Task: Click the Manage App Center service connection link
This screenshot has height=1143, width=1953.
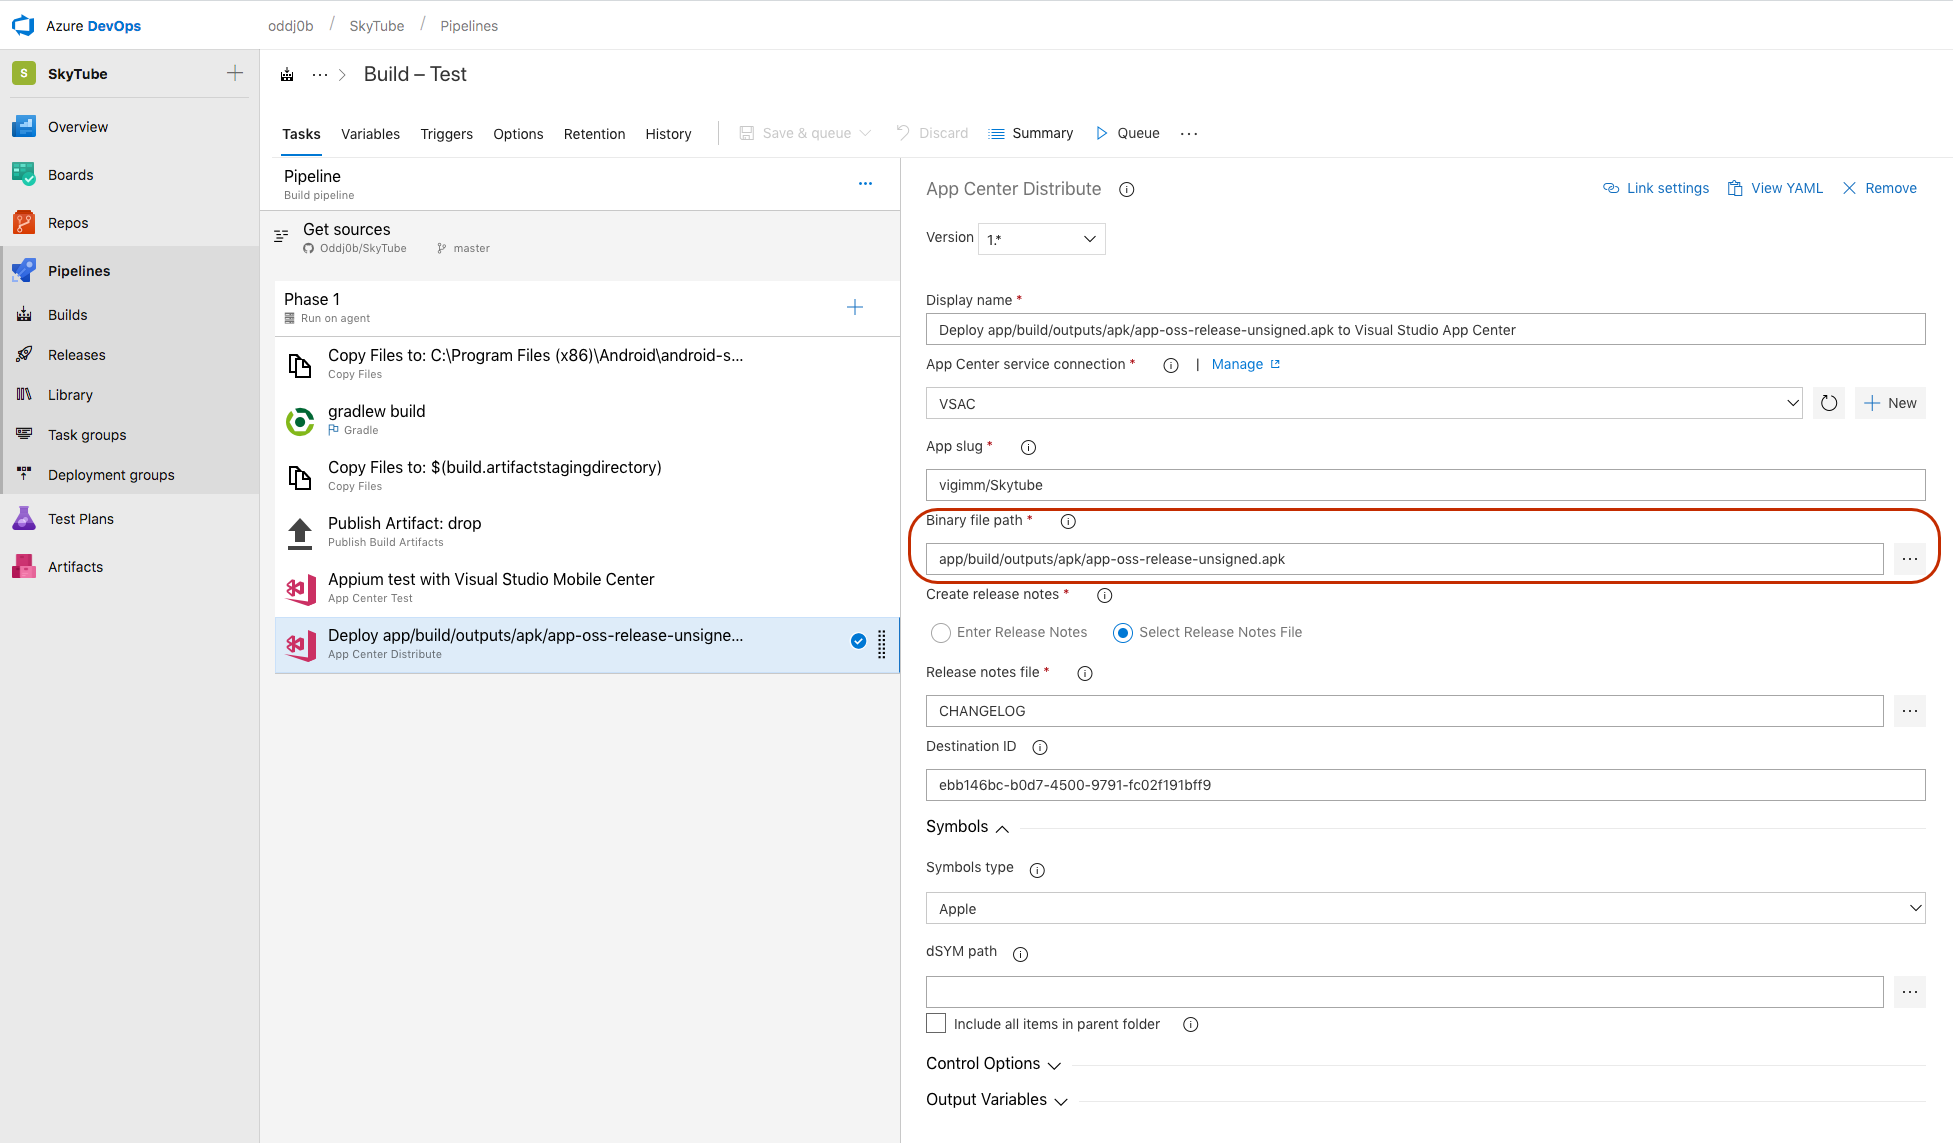Action: click(1236, 365)
